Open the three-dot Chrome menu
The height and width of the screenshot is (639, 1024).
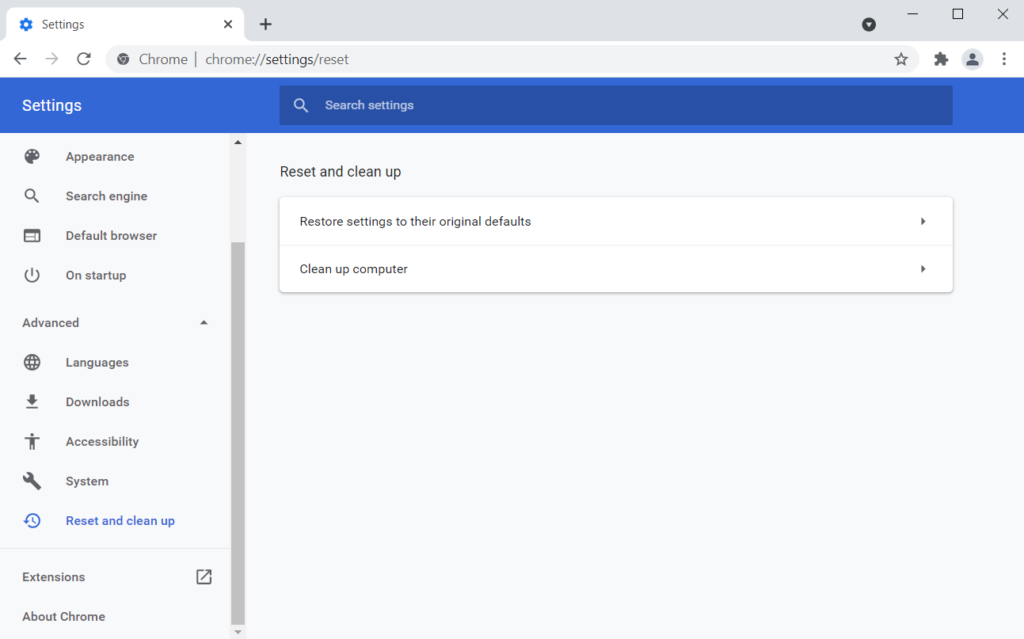click(x=1004, y=59)
